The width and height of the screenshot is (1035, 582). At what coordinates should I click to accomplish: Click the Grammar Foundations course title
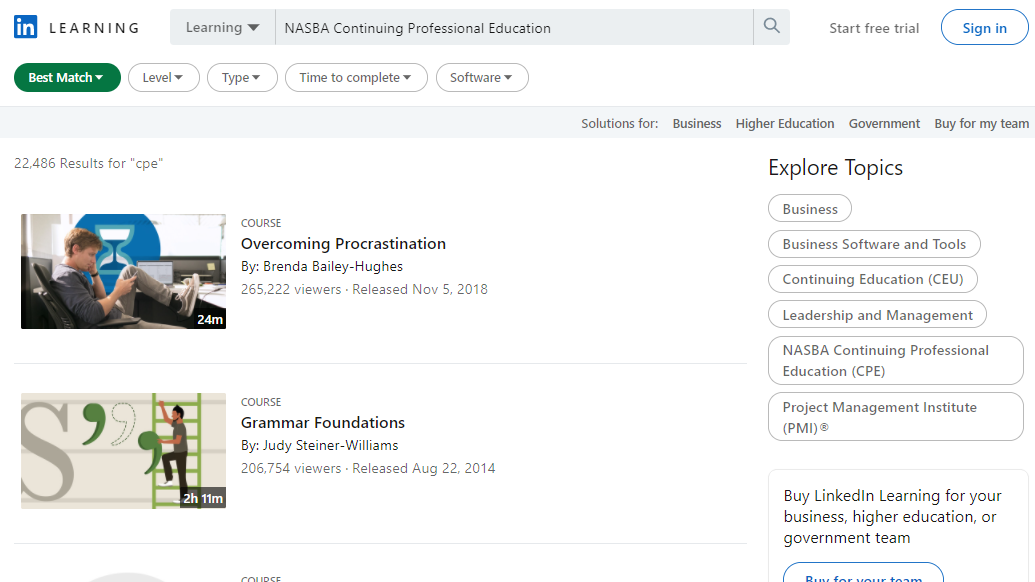pyautogui.click(x=323, y=422)
